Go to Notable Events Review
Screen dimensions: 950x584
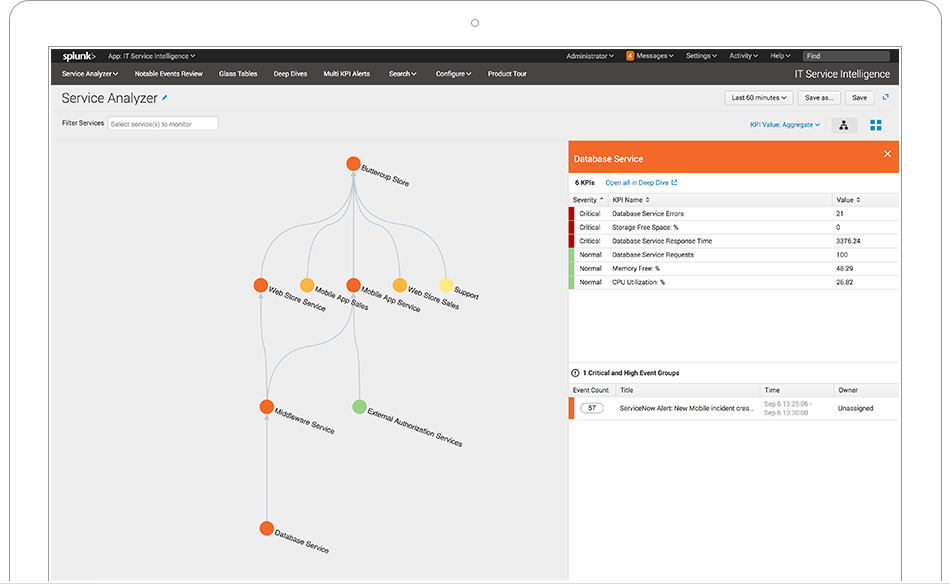(168, 74)
